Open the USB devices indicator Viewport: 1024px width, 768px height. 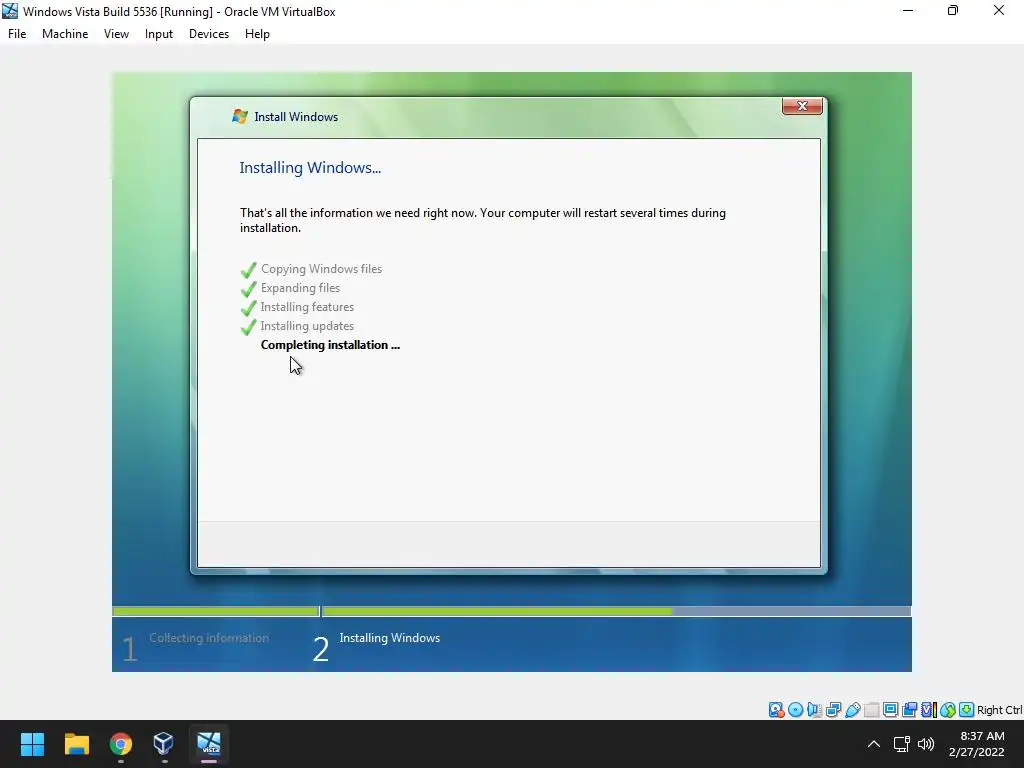(852, 710)
